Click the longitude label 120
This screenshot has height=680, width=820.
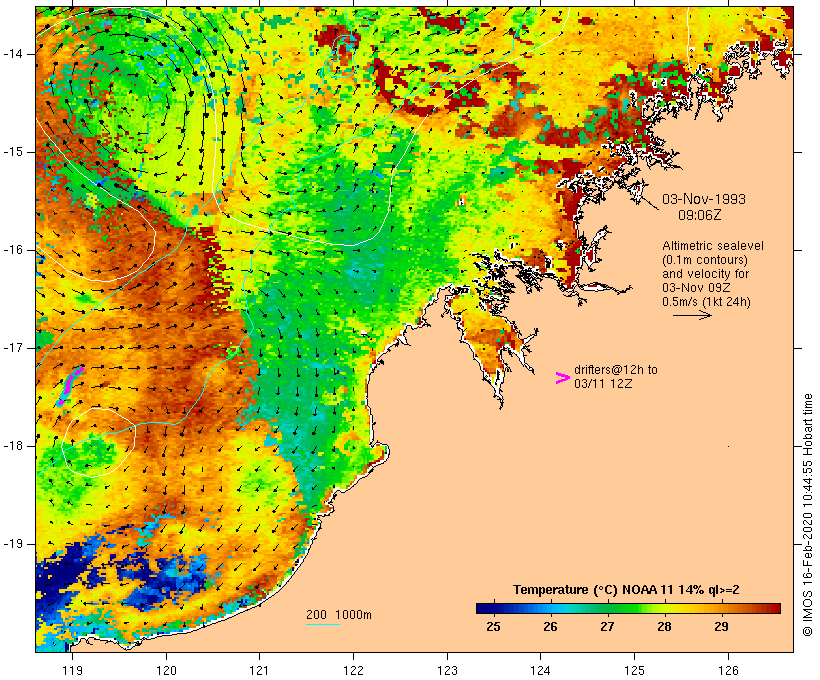pyautogui.click(x=166, y=670)
